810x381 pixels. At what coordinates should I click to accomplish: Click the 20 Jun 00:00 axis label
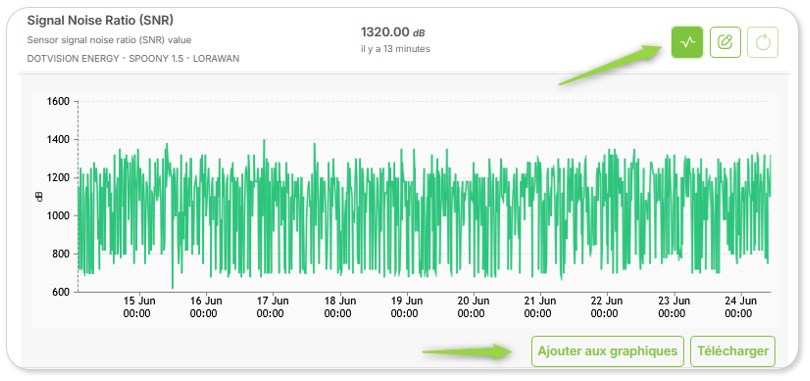[473, 307]
